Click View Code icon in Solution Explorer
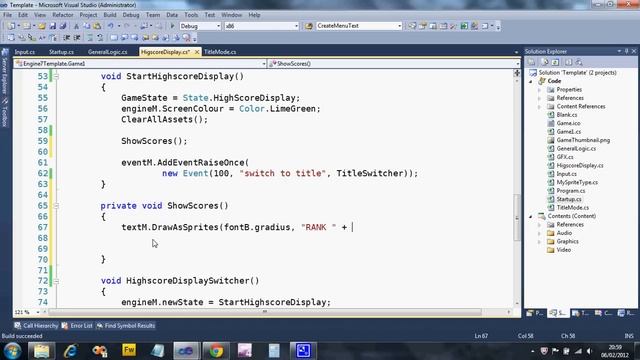Image resolution: width=640 pixels, height=360 pixels. 569,62
